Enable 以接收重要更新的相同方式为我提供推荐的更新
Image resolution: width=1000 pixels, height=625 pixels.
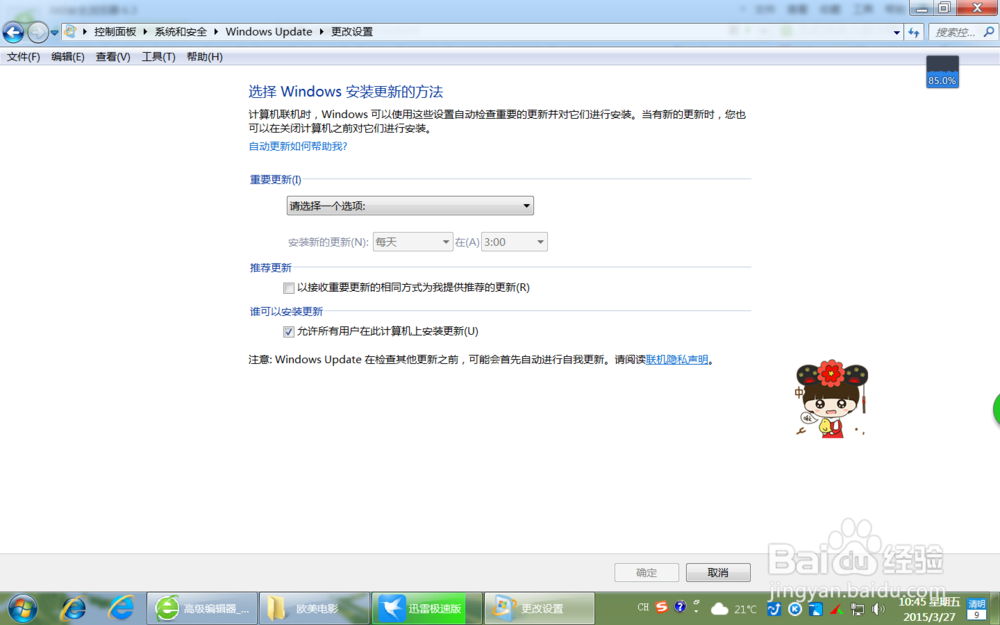[x=289, y=288]
